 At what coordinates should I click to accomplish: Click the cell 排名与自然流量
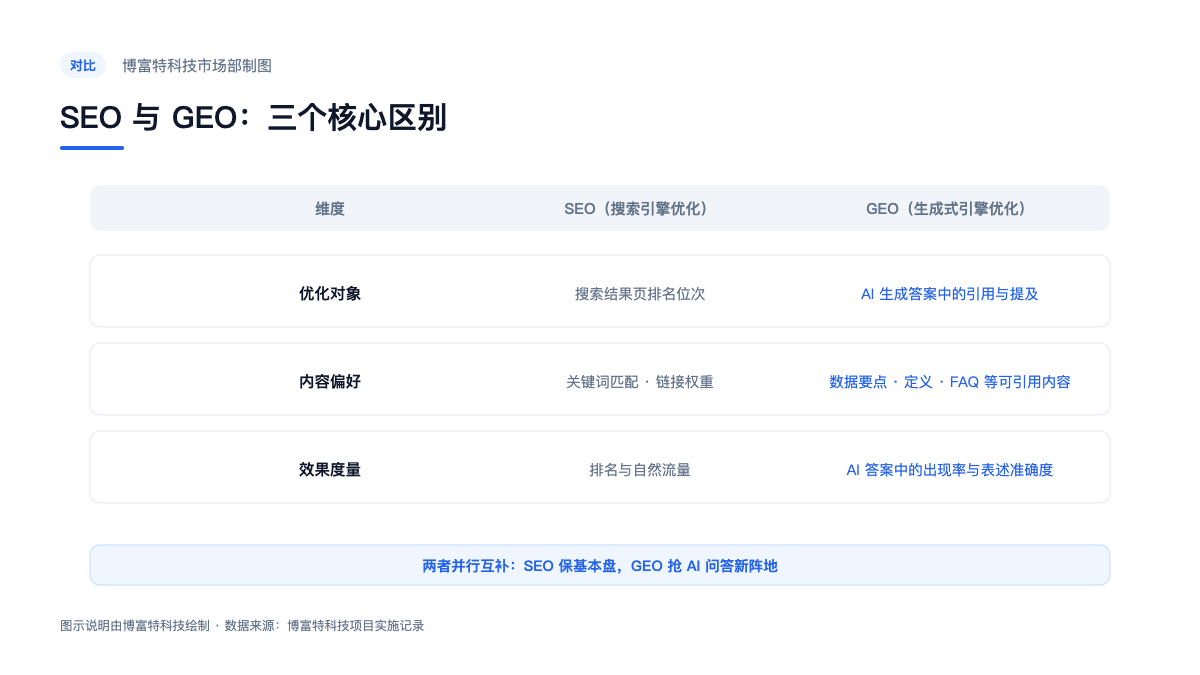click(640, 470)
